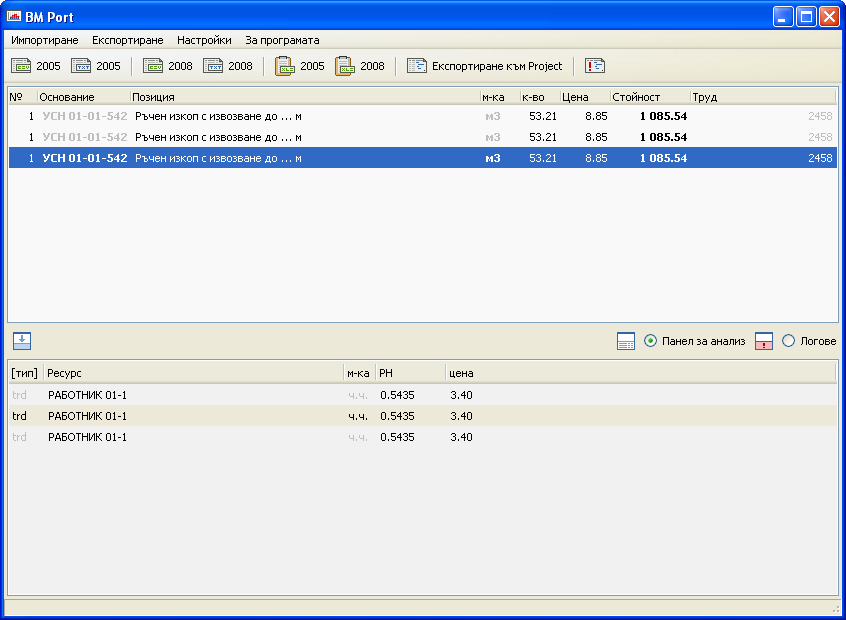Select the 'Логове' radio button
The image size is (846, 620).
coord(789,341)
